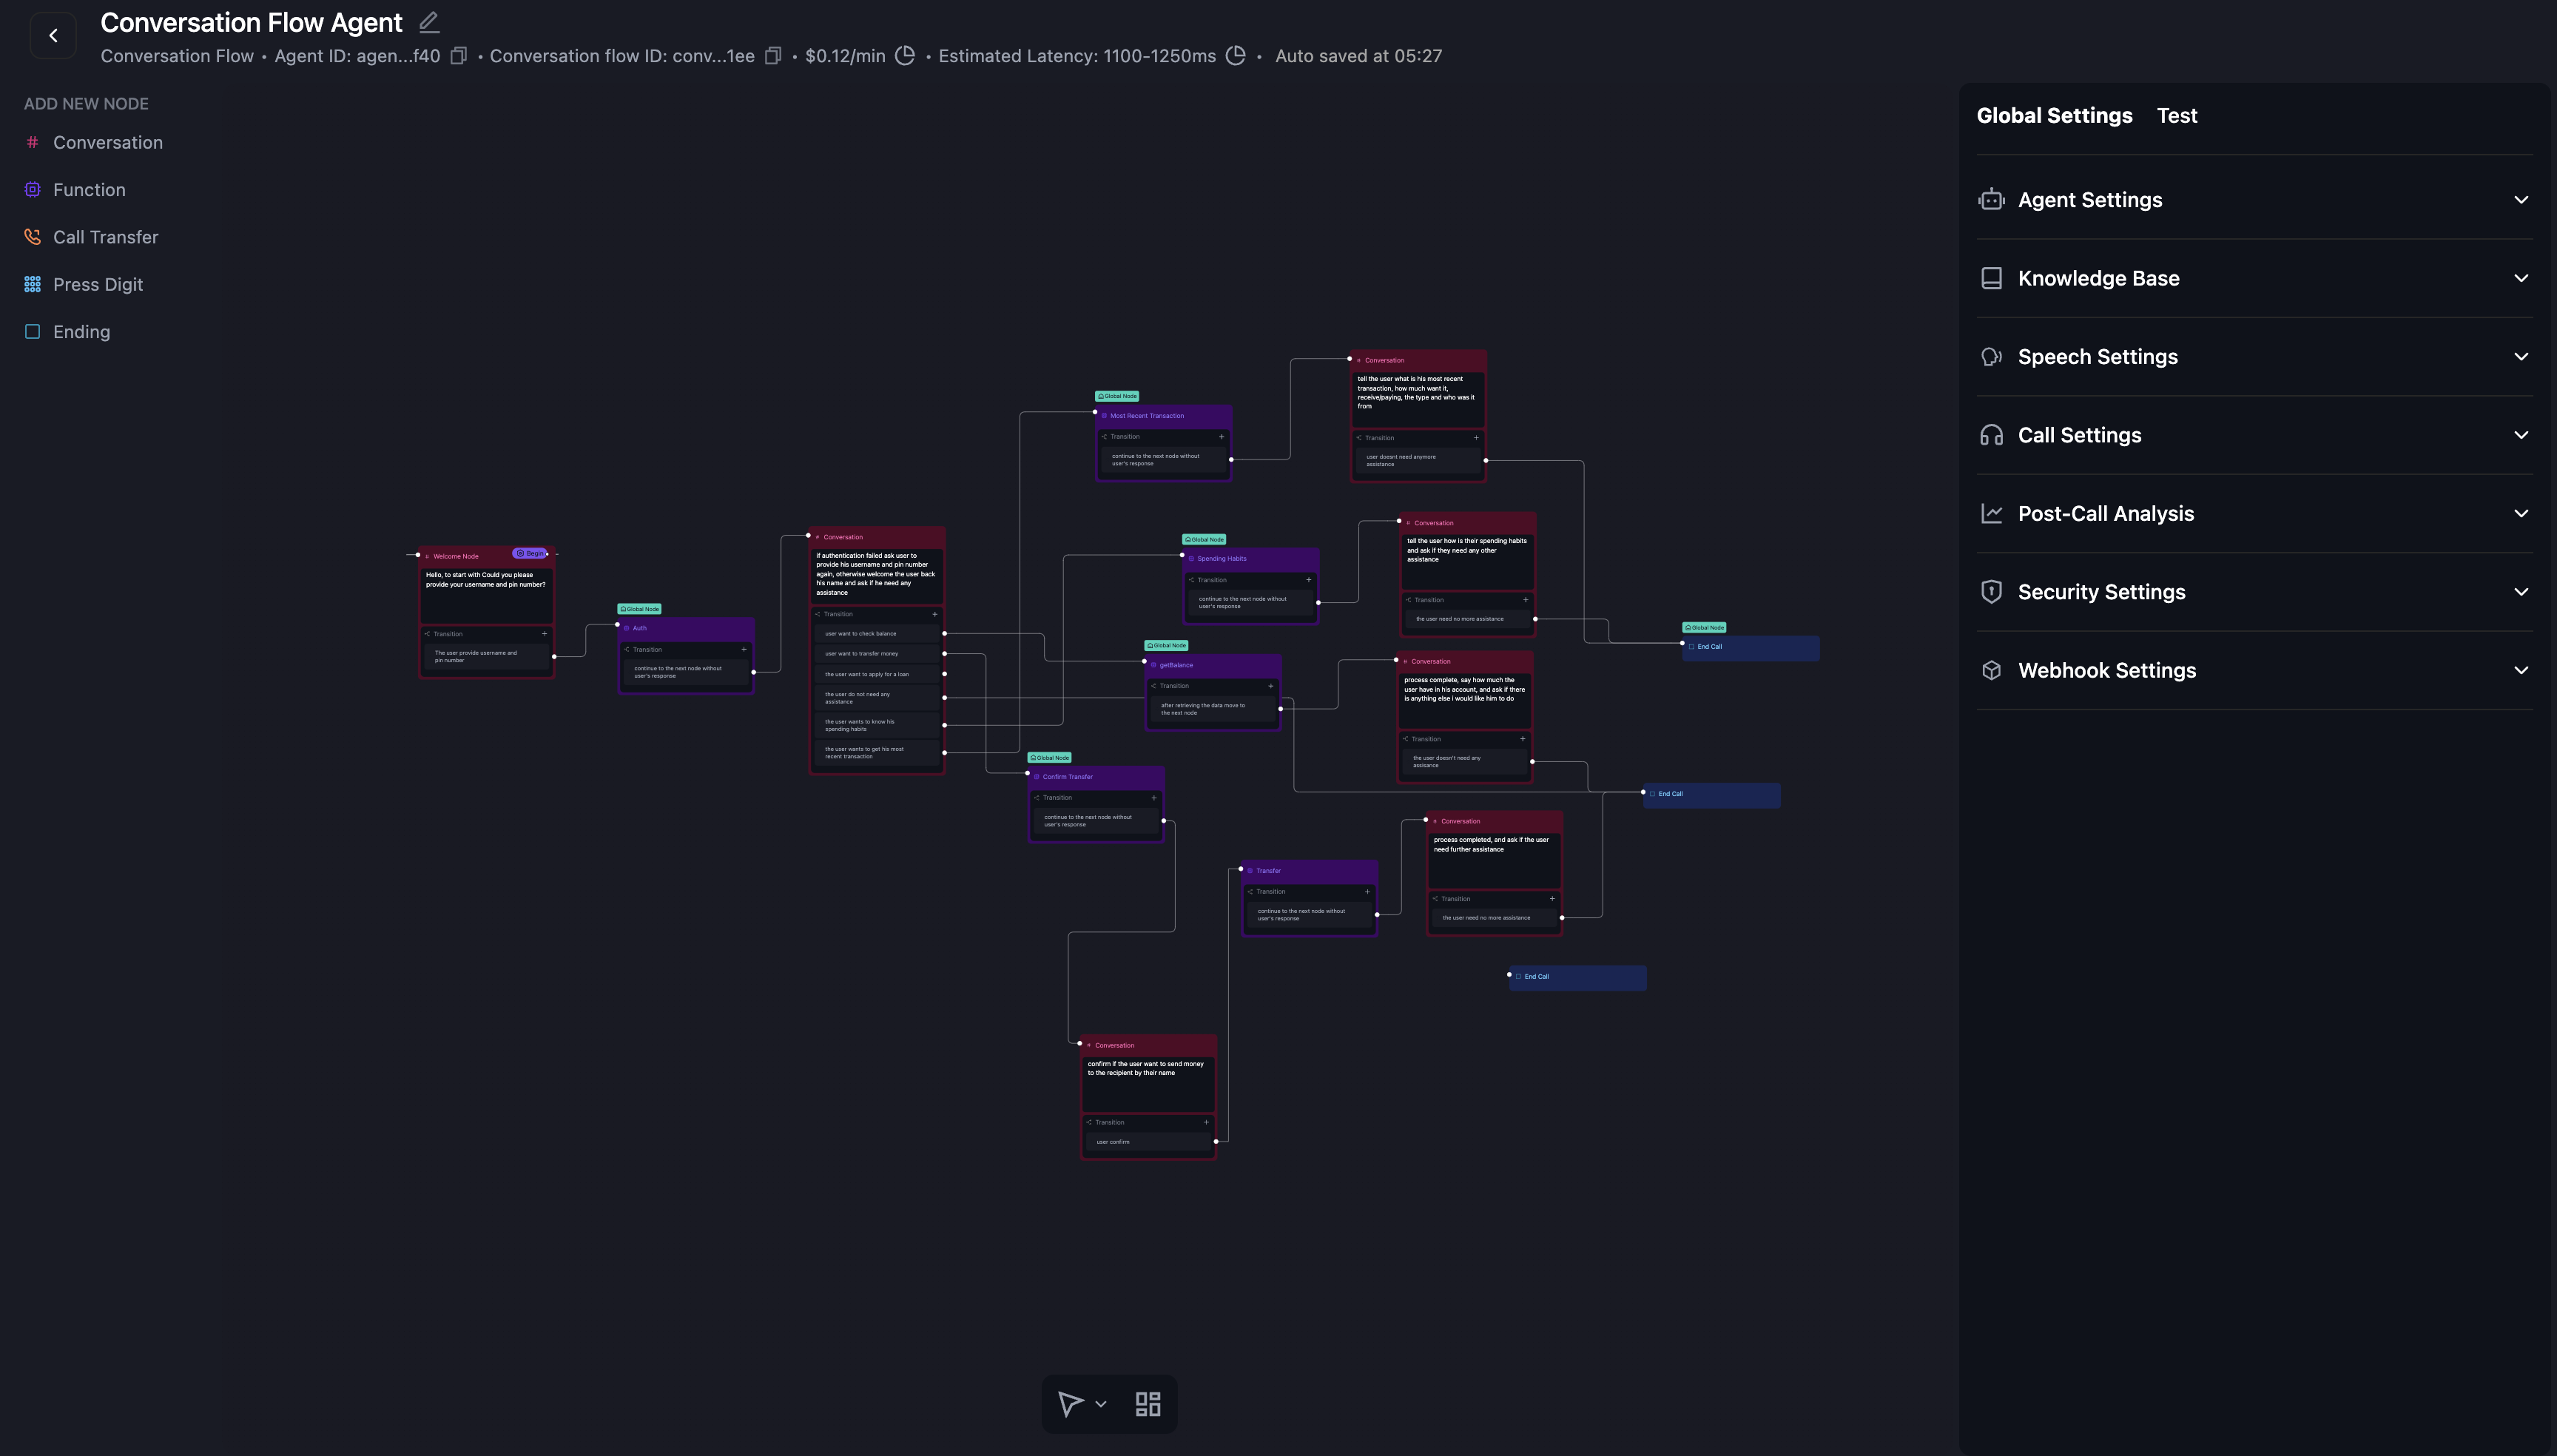Switch to the Test tab

[x=2176, y=116]
